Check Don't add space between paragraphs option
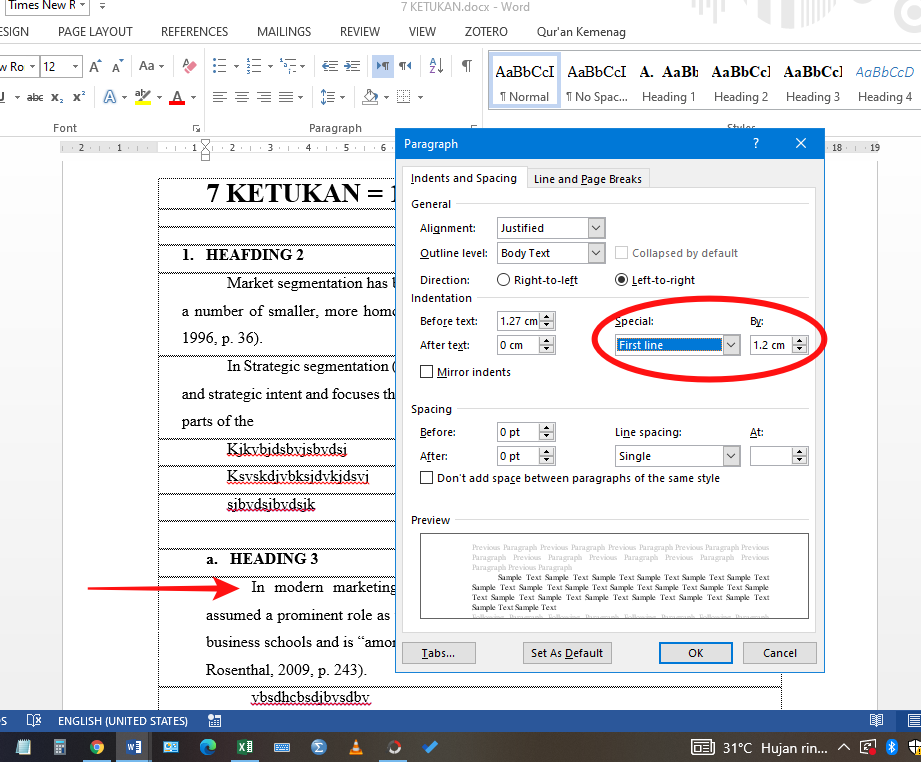921x762 pixels. 426,477
